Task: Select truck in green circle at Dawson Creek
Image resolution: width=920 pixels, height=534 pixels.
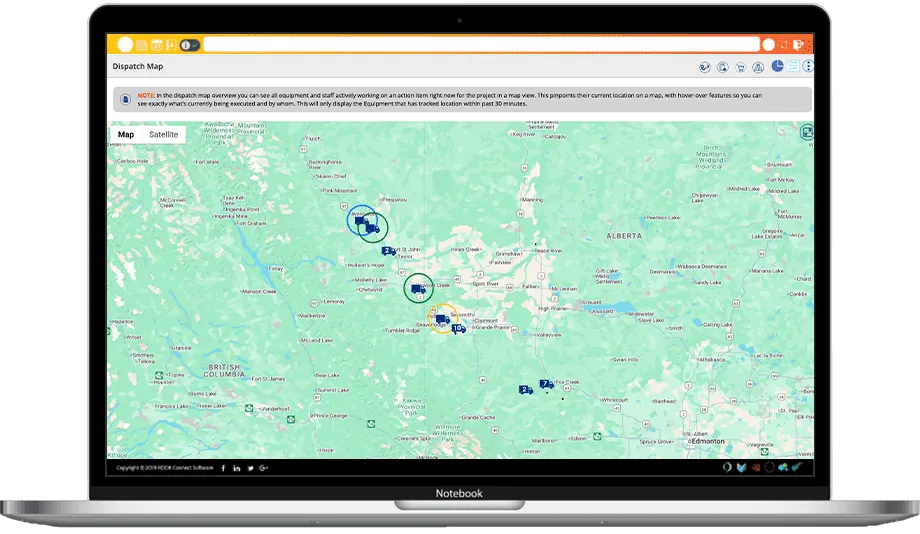Action: click(x=417, y=289)
